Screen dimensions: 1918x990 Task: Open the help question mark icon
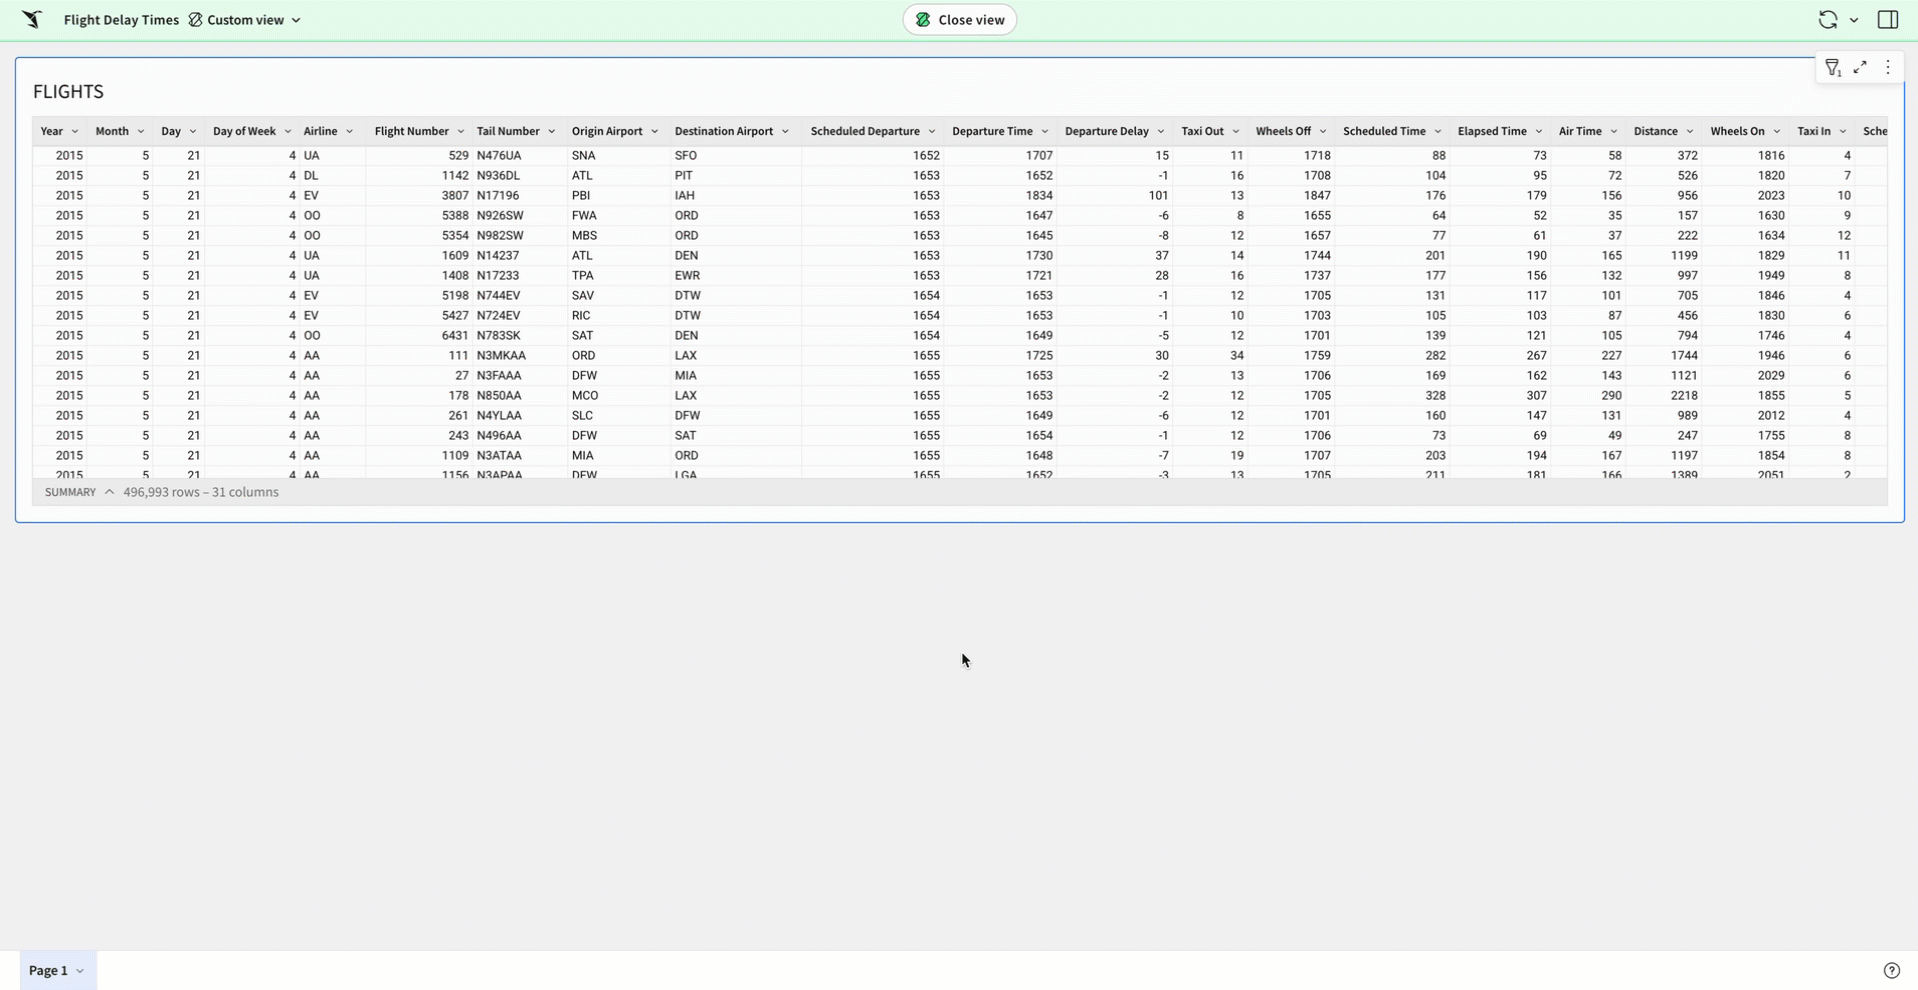[x=1891, y=970]
